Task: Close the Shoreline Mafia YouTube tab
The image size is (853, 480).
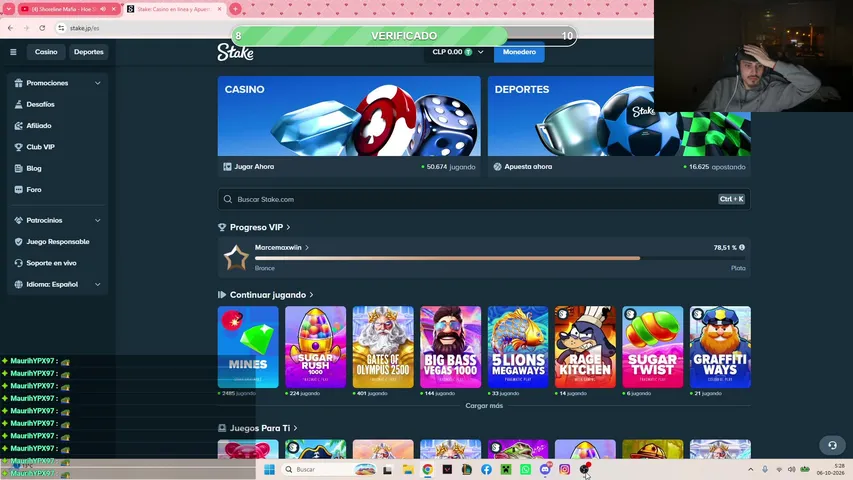Action: [x=114, y=9]
